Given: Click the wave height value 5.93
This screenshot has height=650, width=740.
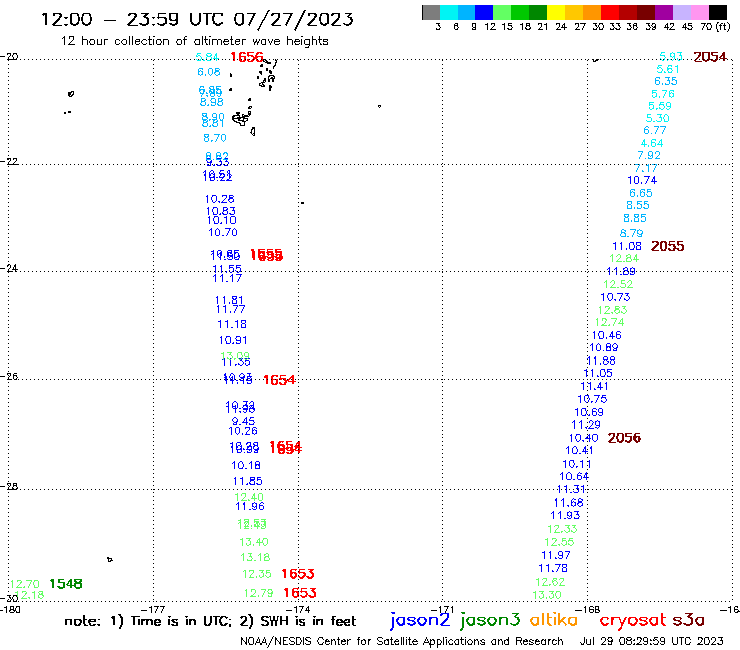Looking at the screenshot, I should click(x=671, y=56).
